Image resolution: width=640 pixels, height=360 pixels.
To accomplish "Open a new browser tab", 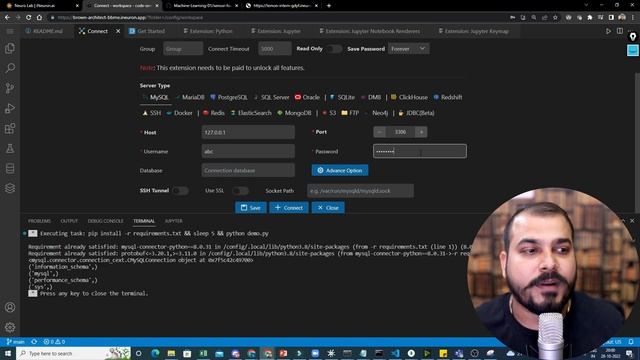I will point(329,6).
